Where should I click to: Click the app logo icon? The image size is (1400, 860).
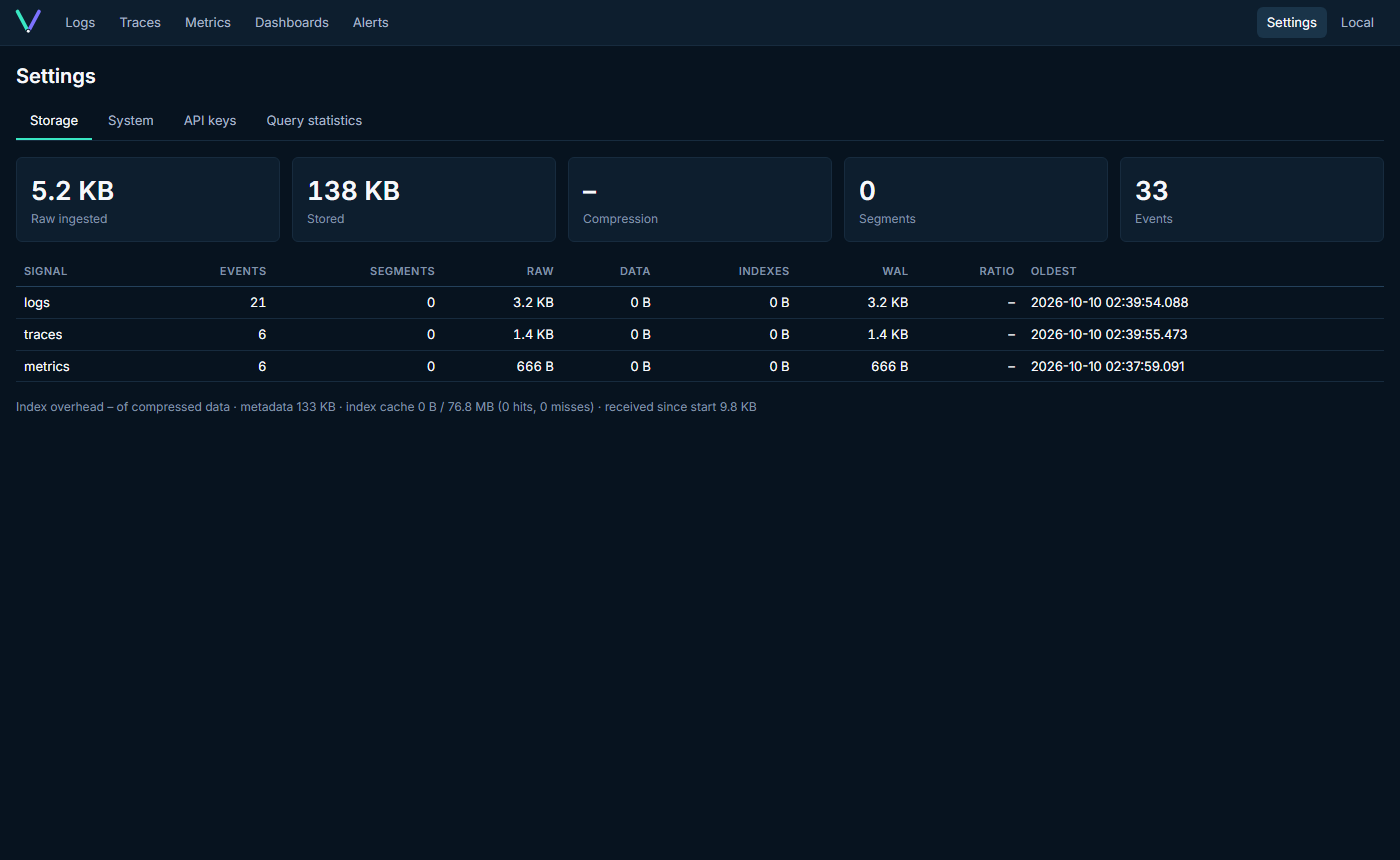click(28, 21)
